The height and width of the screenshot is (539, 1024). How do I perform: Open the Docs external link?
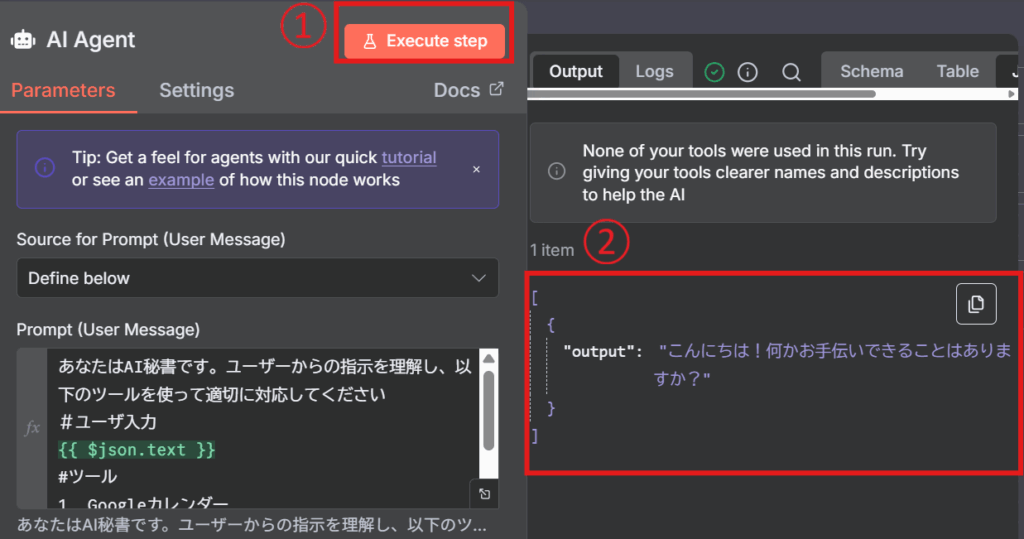(x=468, y=90)
